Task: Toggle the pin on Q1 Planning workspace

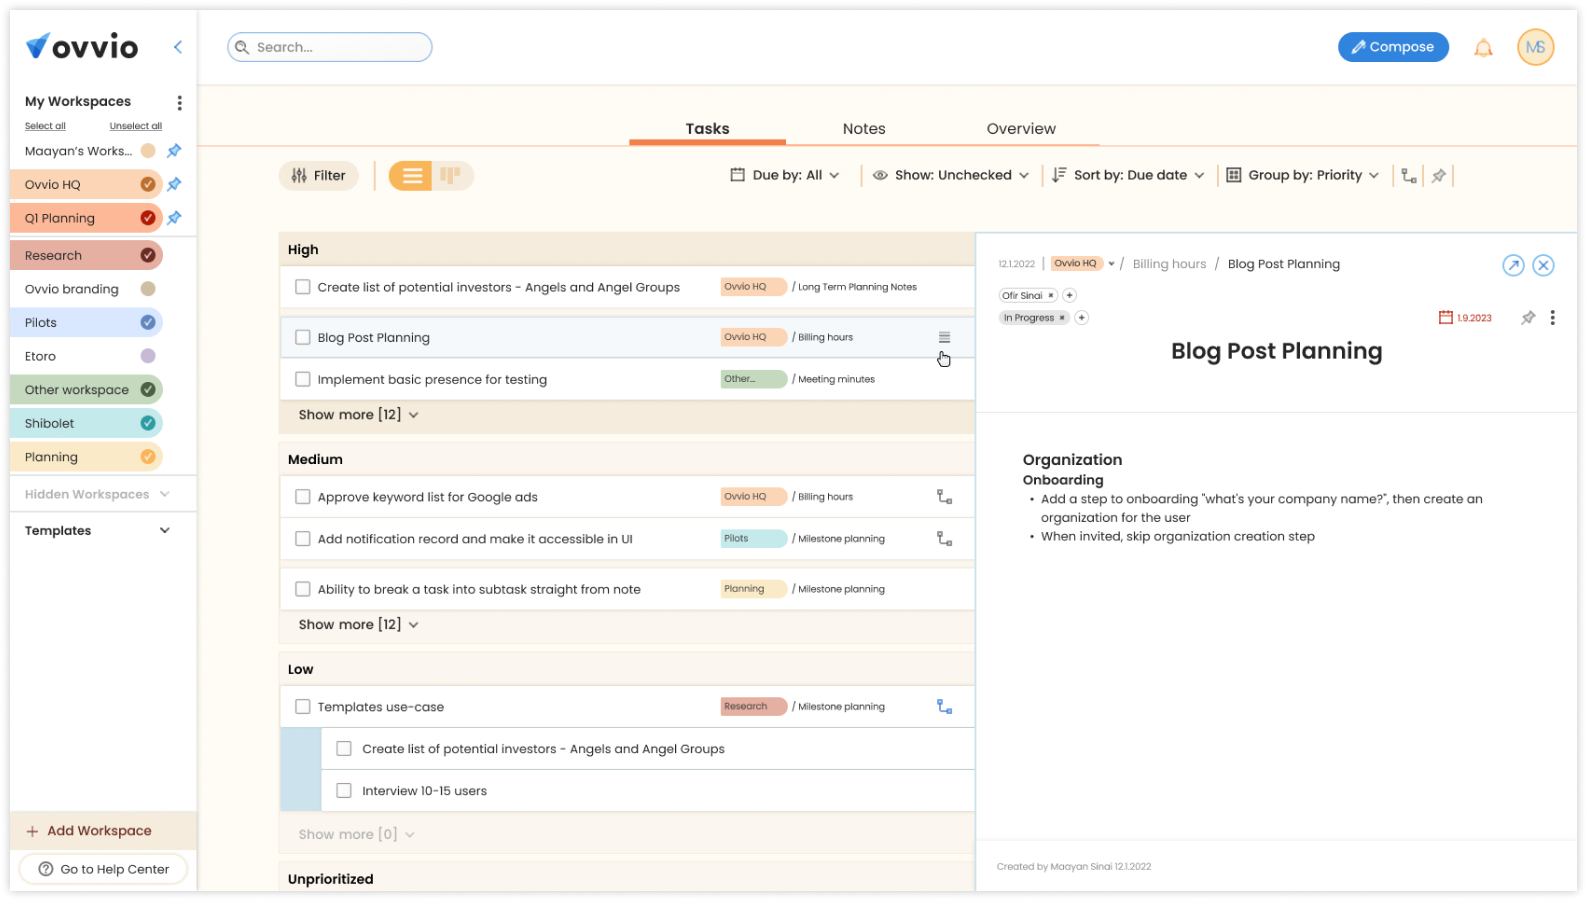Action: click(174, 218)
